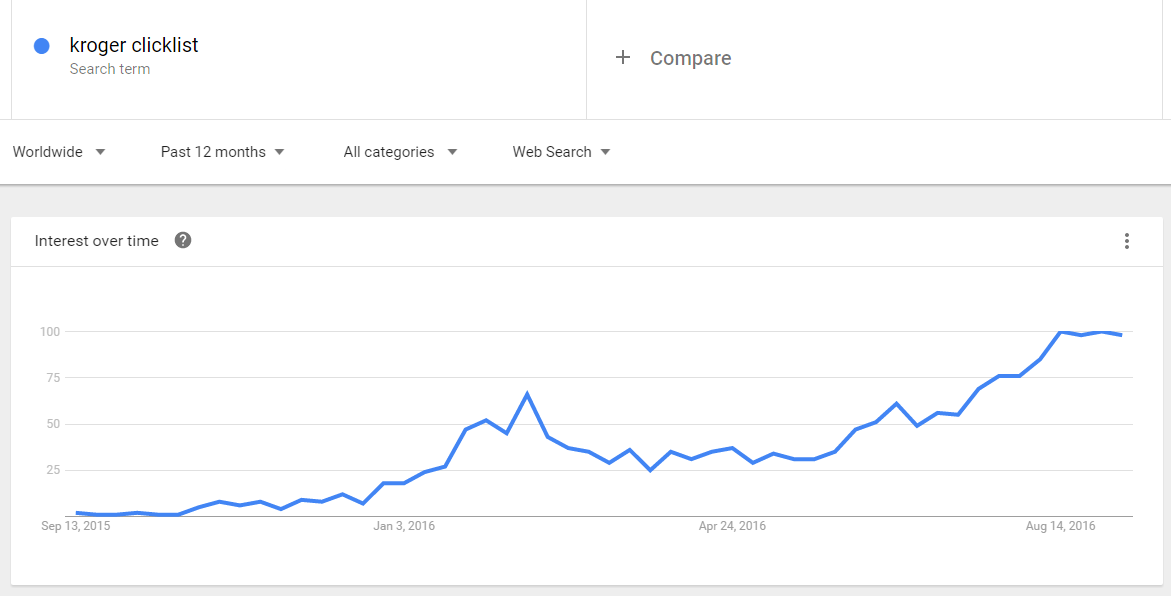Click the Aug 14, 2016 axis label

(x=1061, y=526)
